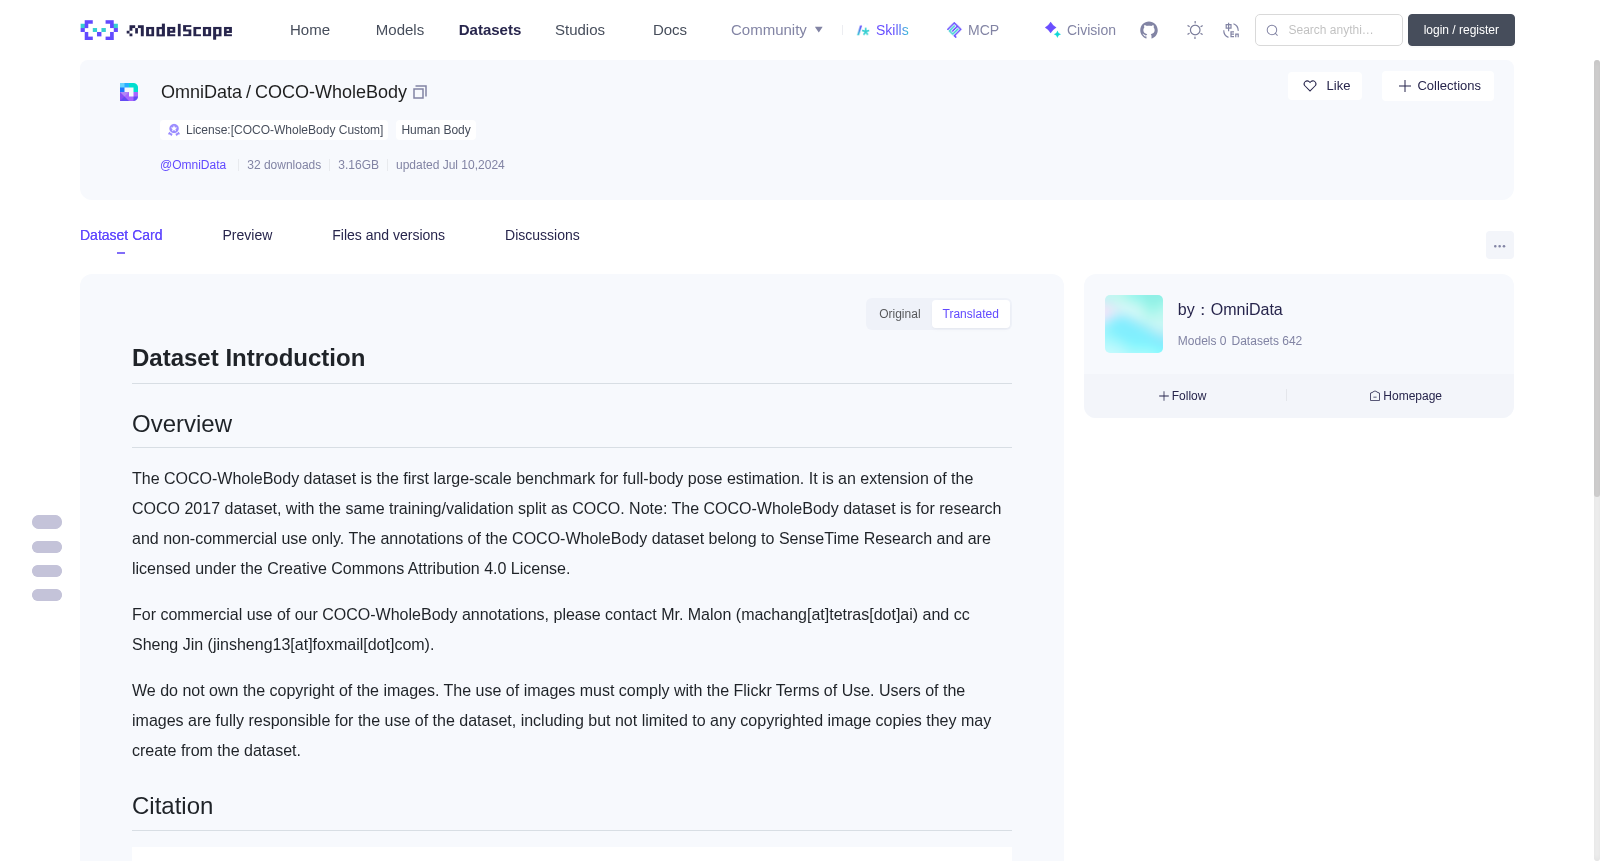Open the MCP page
1600x861 pixels.
point(972,30)
